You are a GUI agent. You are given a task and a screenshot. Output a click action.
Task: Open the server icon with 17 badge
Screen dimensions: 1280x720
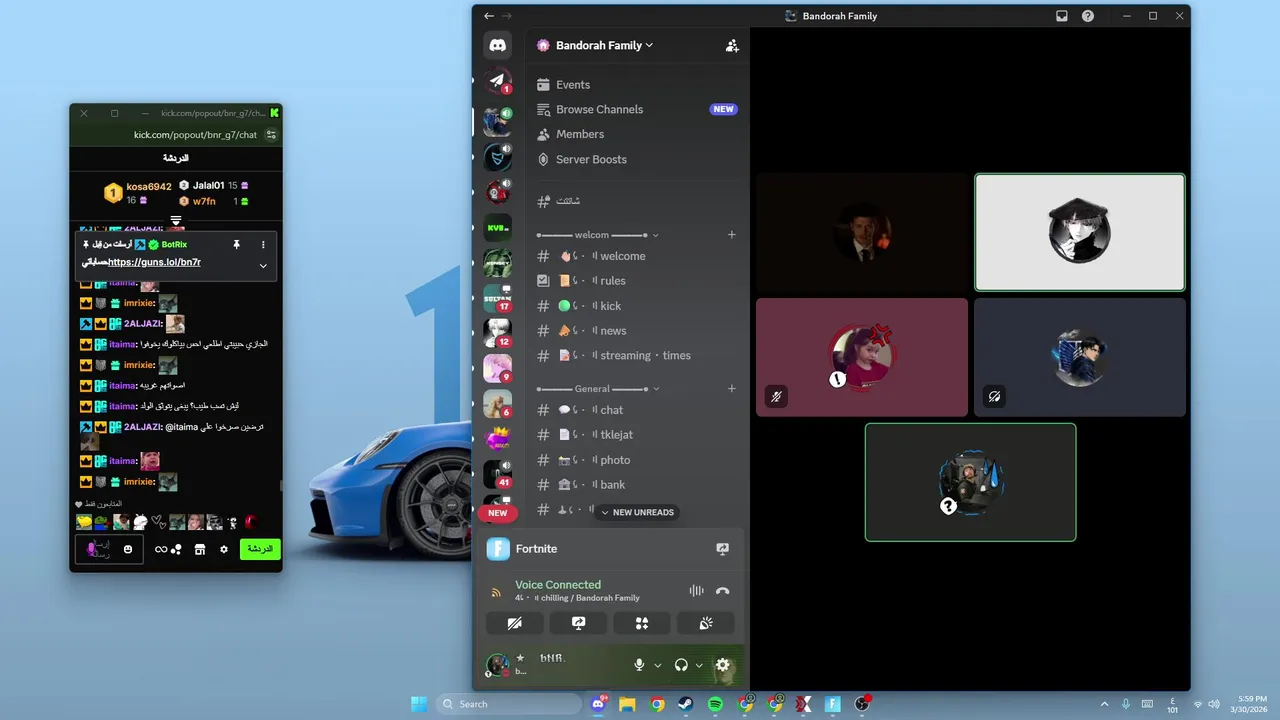[x=497, y=297]
